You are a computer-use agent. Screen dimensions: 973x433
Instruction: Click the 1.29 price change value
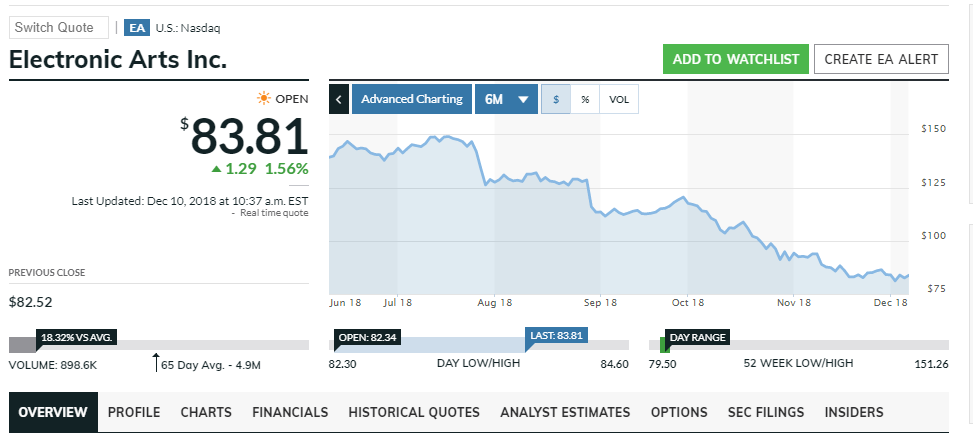pos(241,168)
